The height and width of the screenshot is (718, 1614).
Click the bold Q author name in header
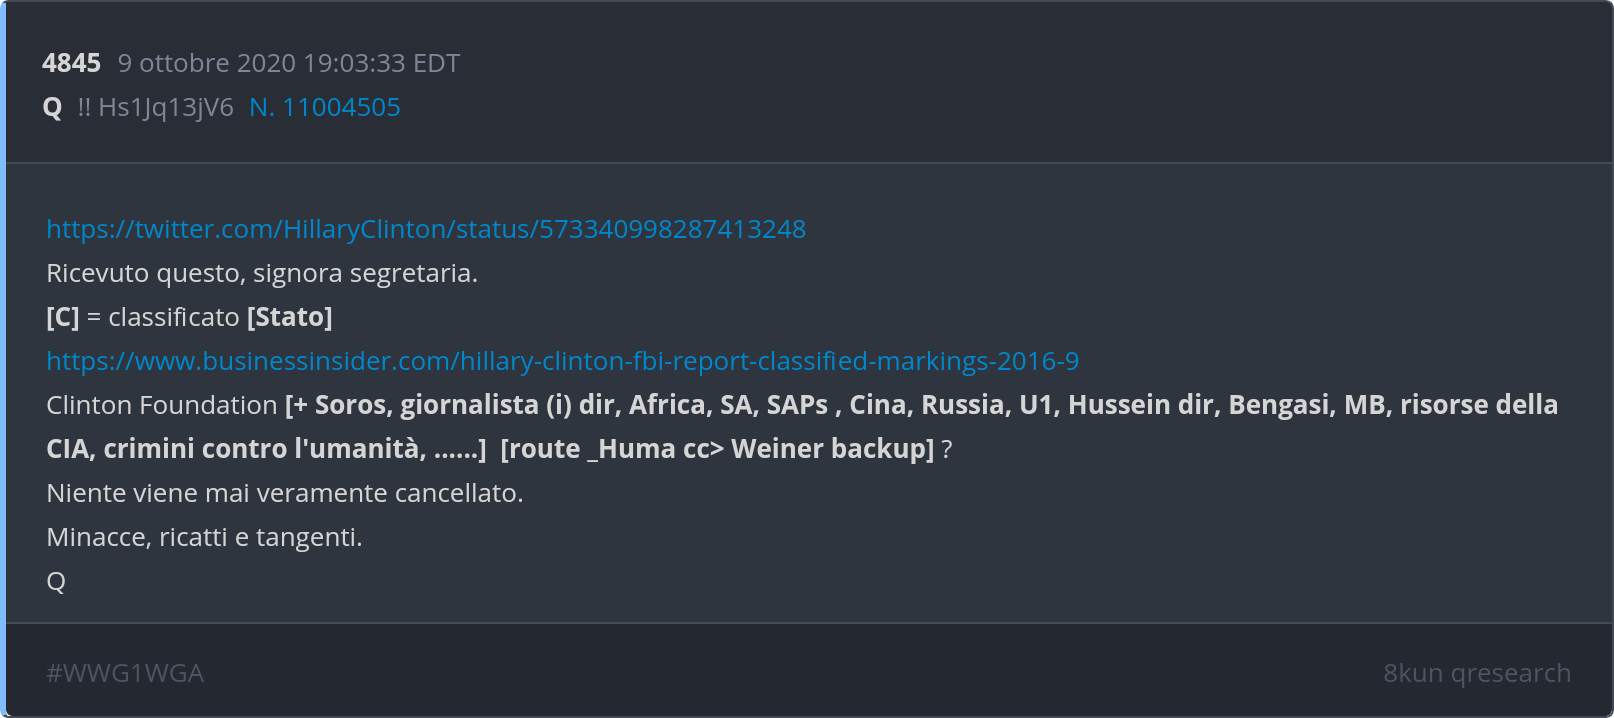pyautogui.click(x=53, y=107)
